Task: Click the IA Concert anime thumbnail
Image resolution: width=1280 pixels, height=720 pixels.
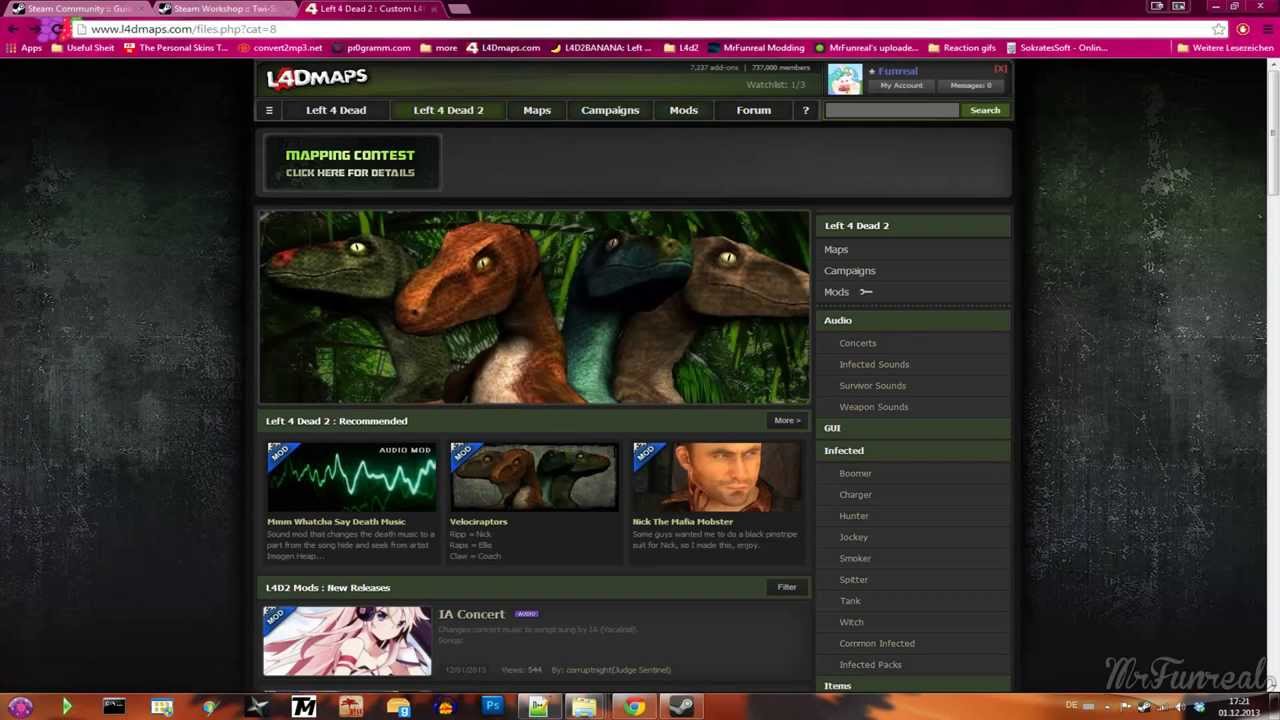Action: click(x=347, y=641)
